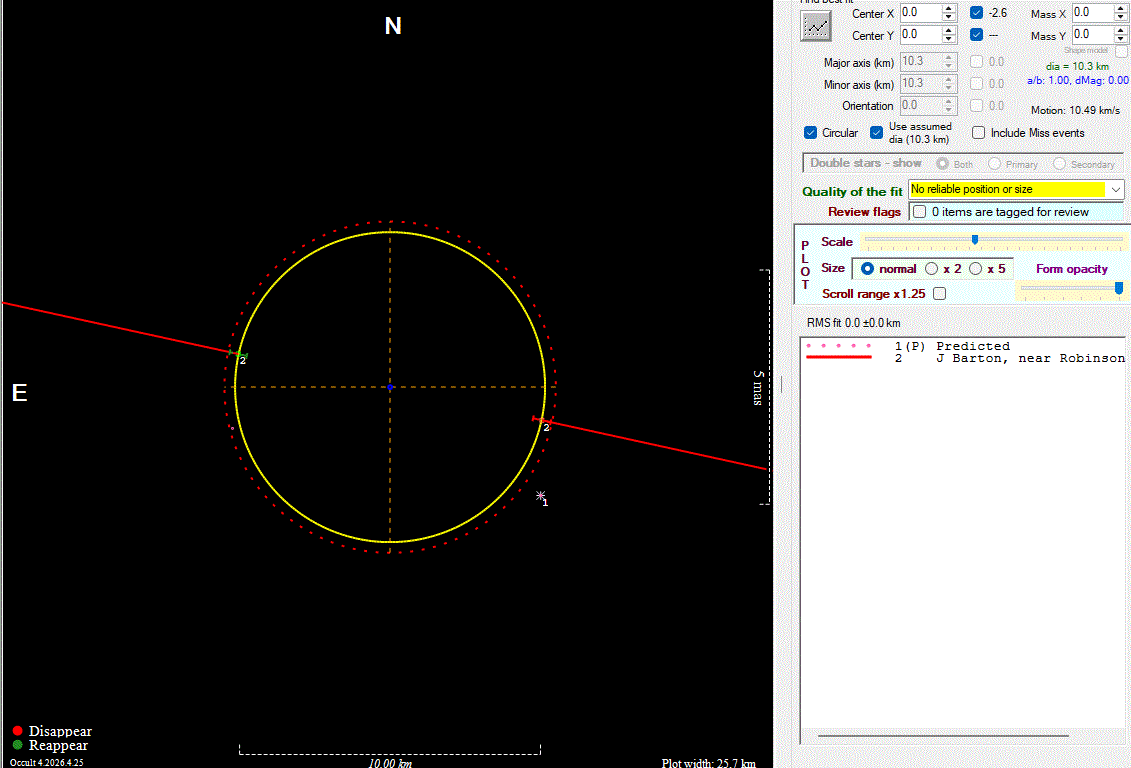The width and height of the screenshot is (1131, 768).
Task: Click the Scale slider handle
Action: coord(975,239)
